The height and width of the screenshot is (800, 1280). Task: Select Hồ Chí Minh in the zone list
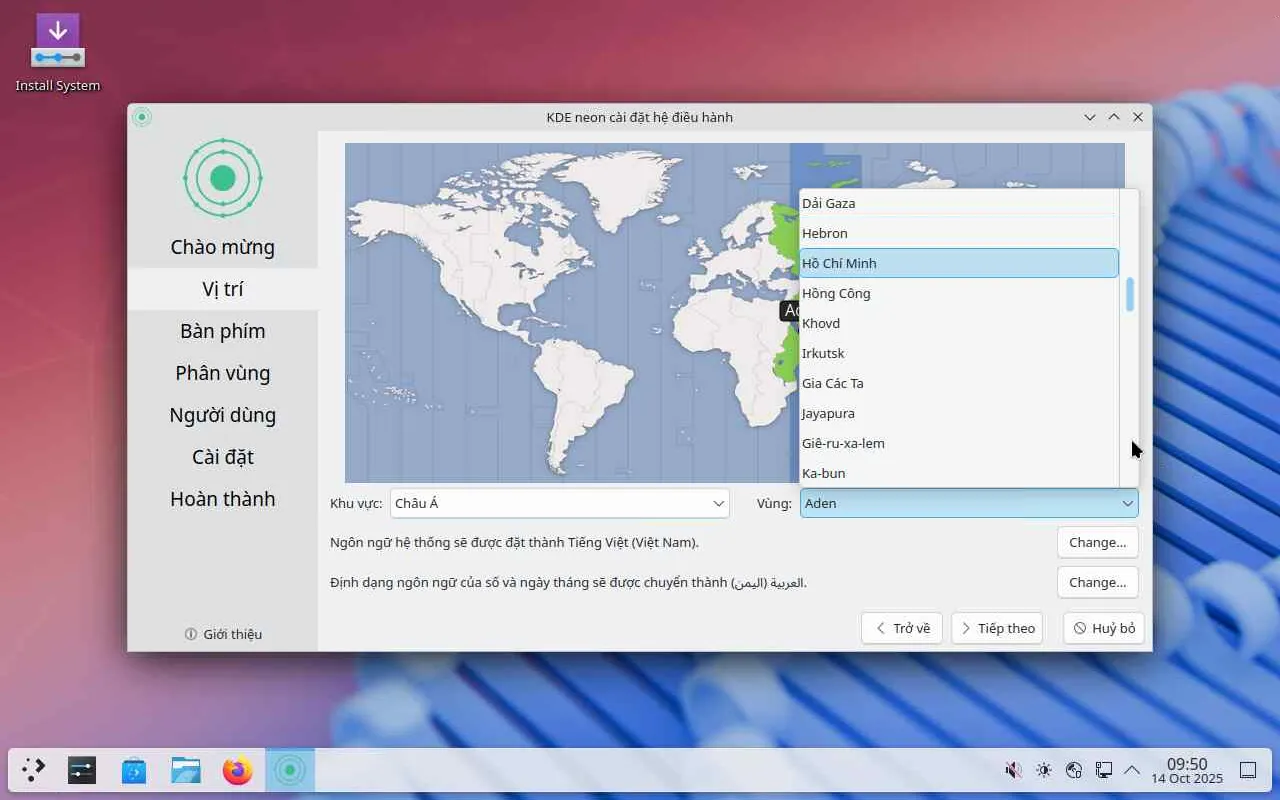[959, 263]
